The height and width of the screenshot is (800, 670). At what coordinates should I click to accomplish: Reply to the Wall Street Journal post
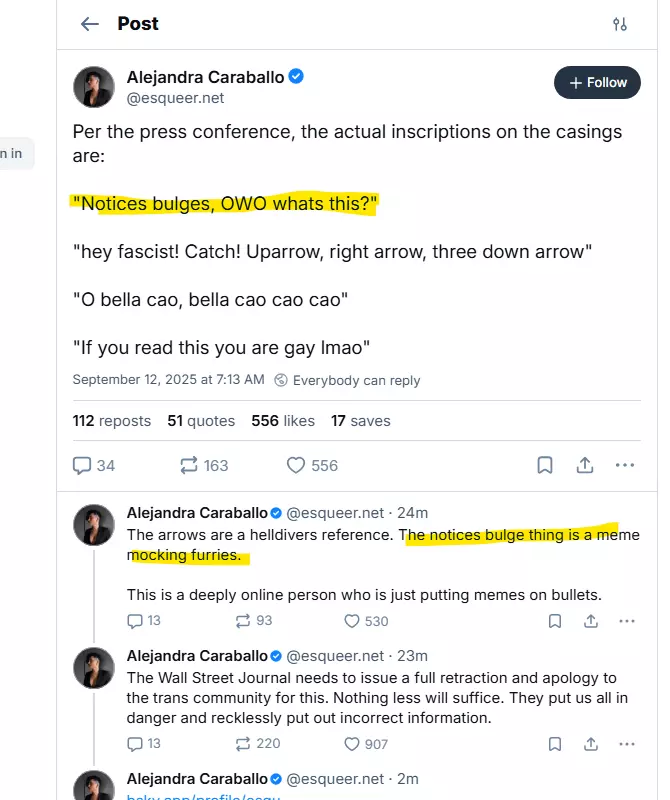tap(135, 744)
